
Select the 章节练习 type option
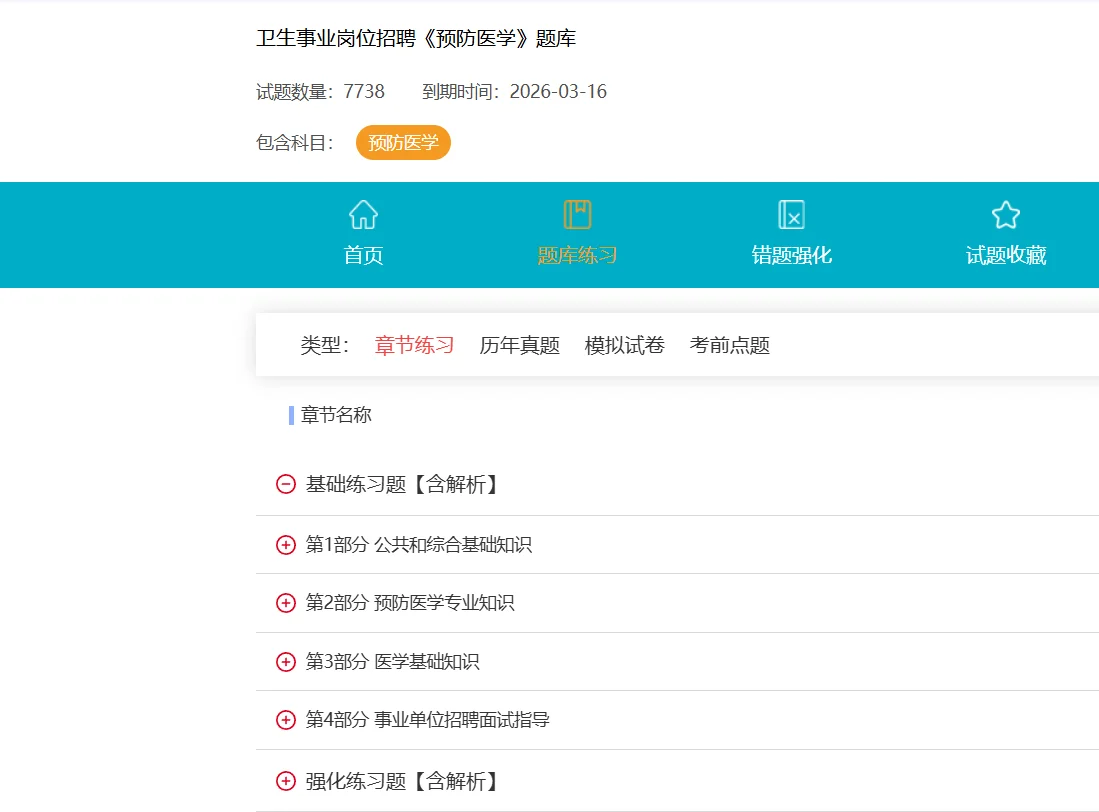pos(413,344)
